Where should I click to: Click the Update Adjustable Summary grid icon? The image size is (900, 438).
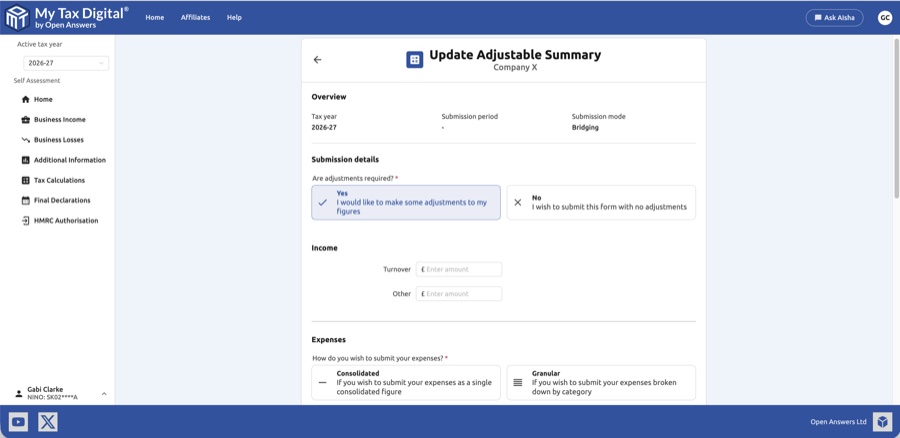[414, 60]
